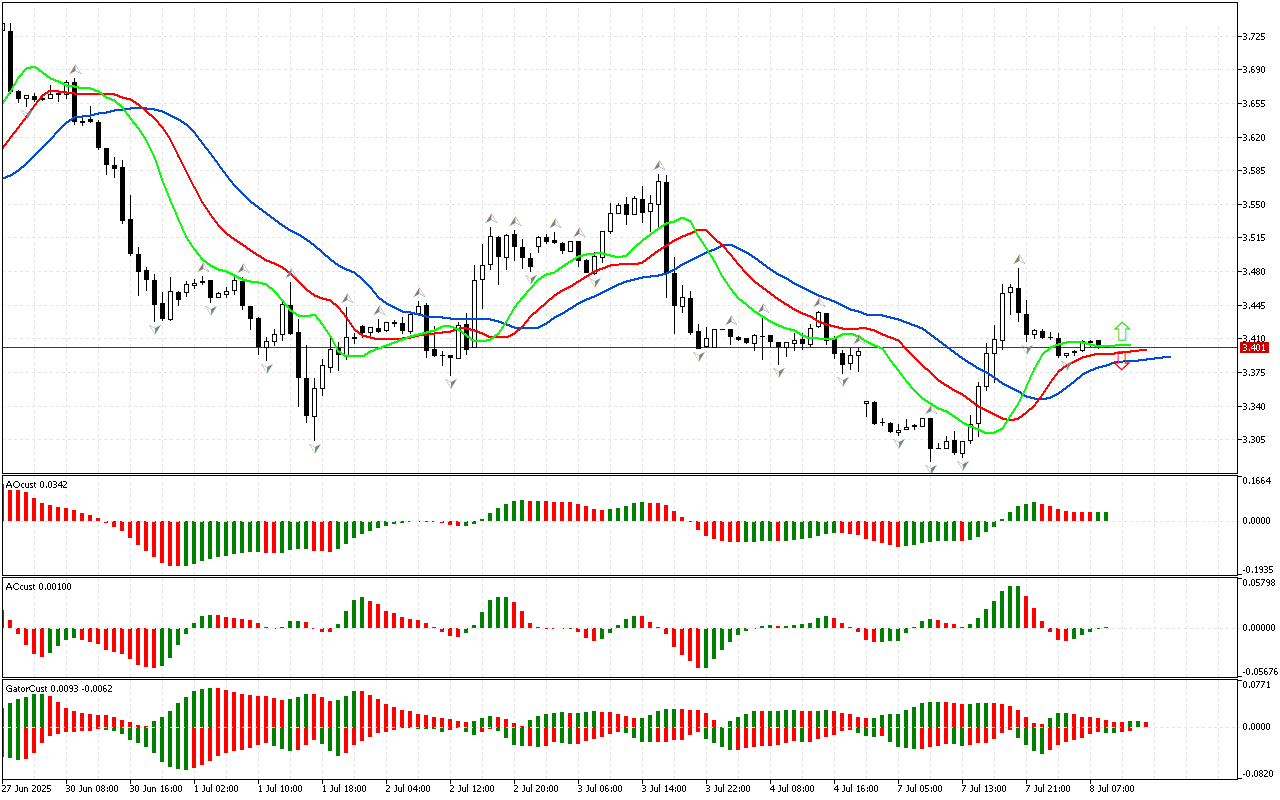This screenshot has height=800, width=1280.
Task: Click the AOcust 0.0342 indicator label
Action: 36,484
